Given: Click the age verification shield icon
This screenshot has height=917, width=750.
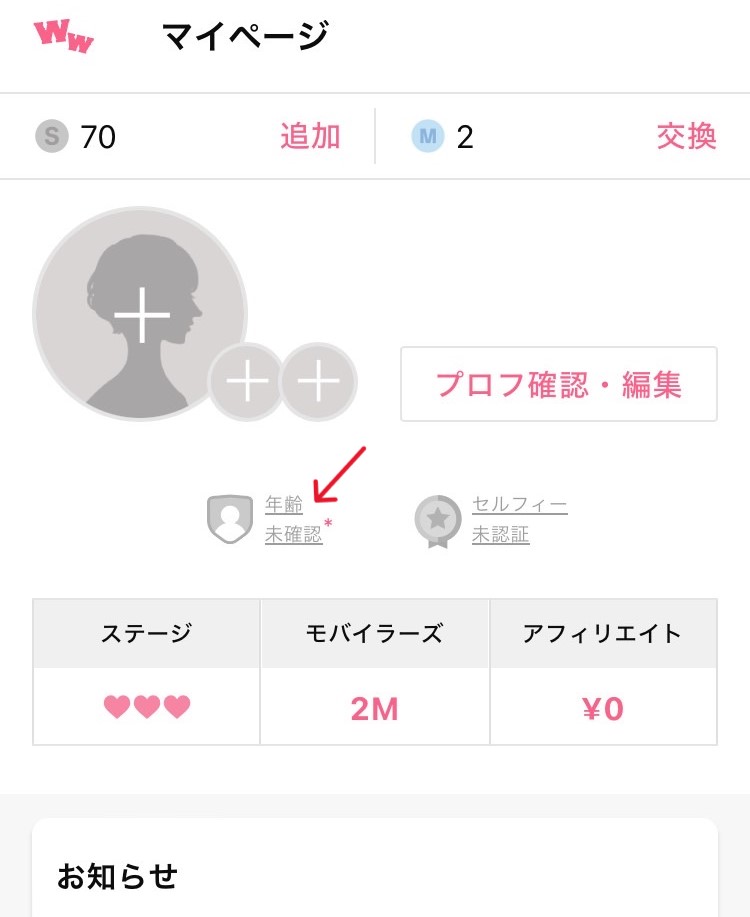Looking at the screenshot, I should point(229,520).
